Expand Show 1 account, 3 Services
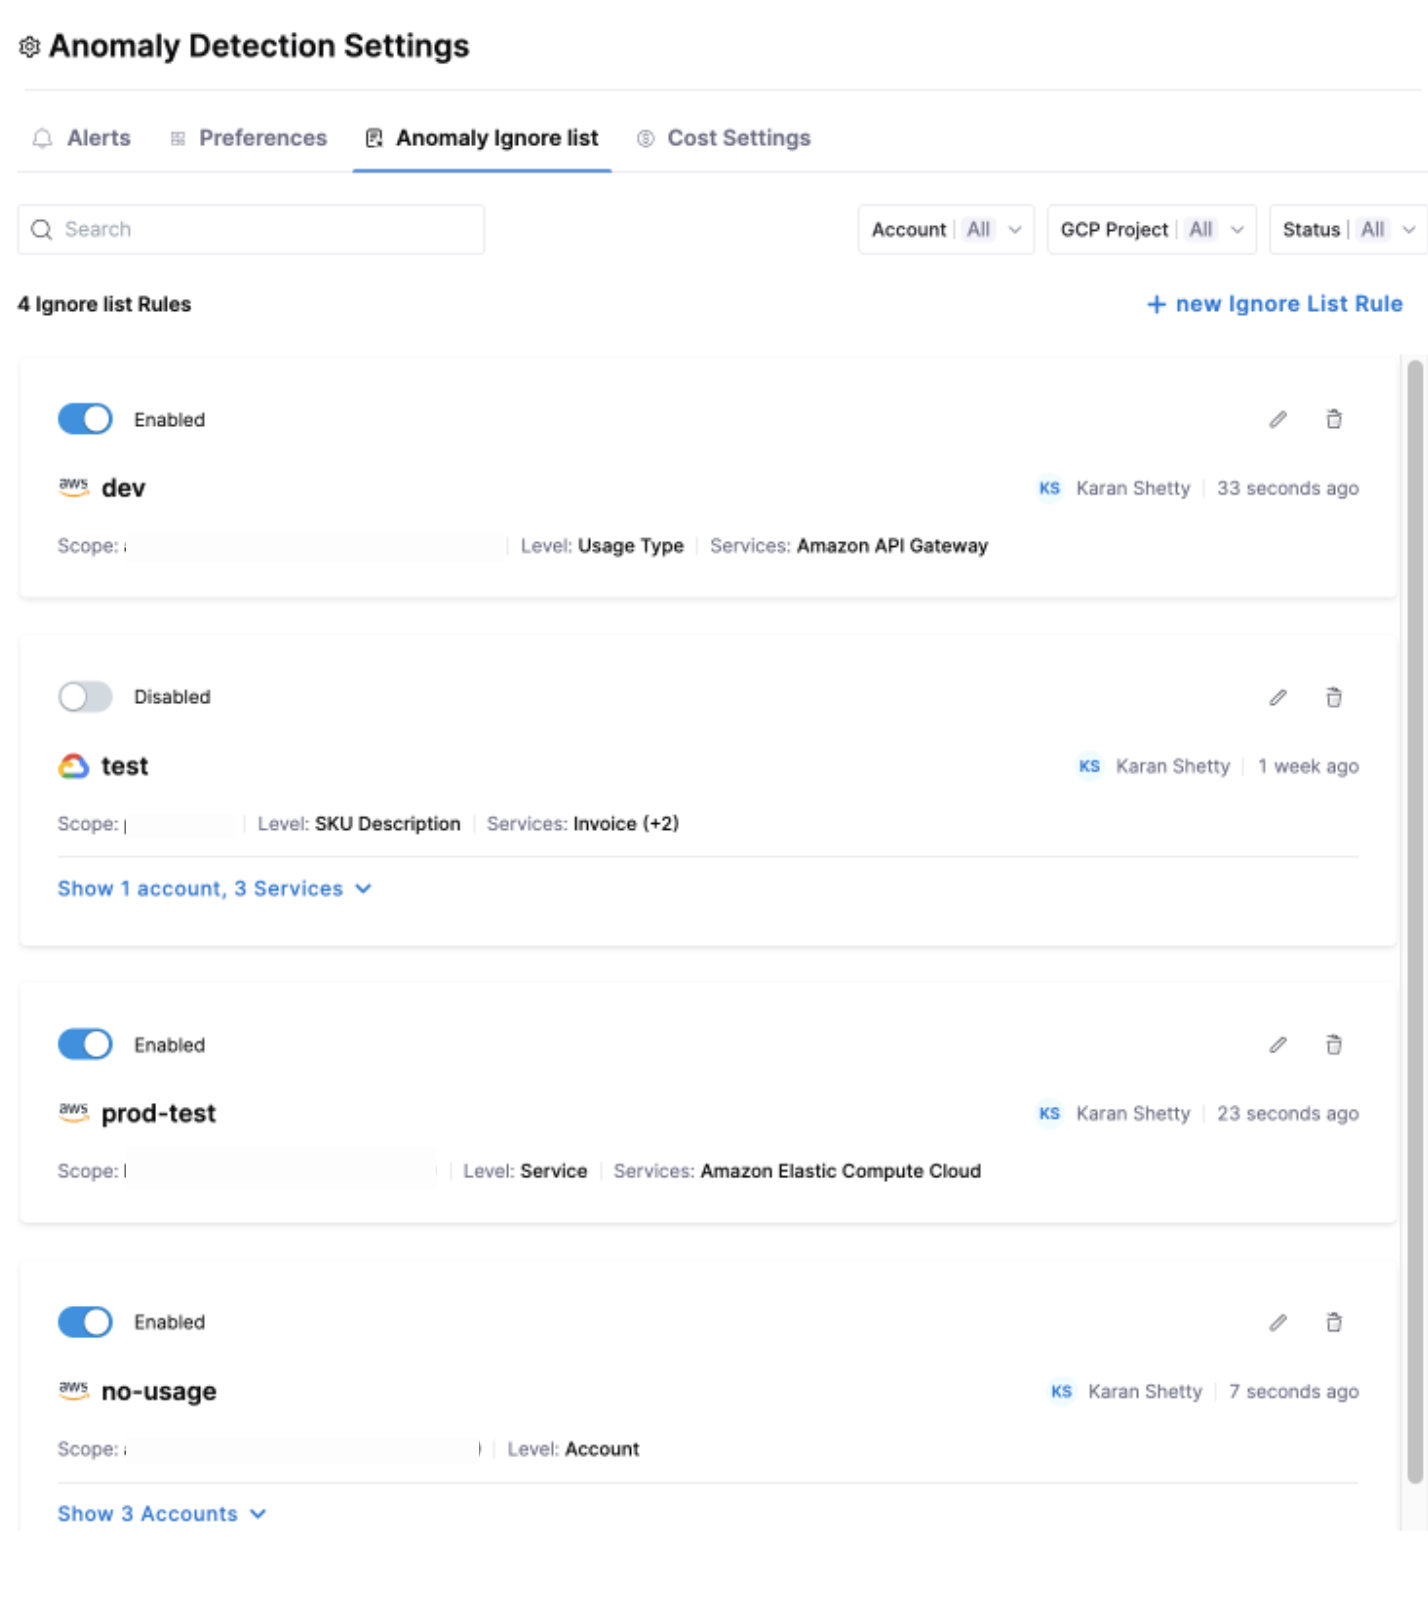The image size is (1428, 1600). 214,889
